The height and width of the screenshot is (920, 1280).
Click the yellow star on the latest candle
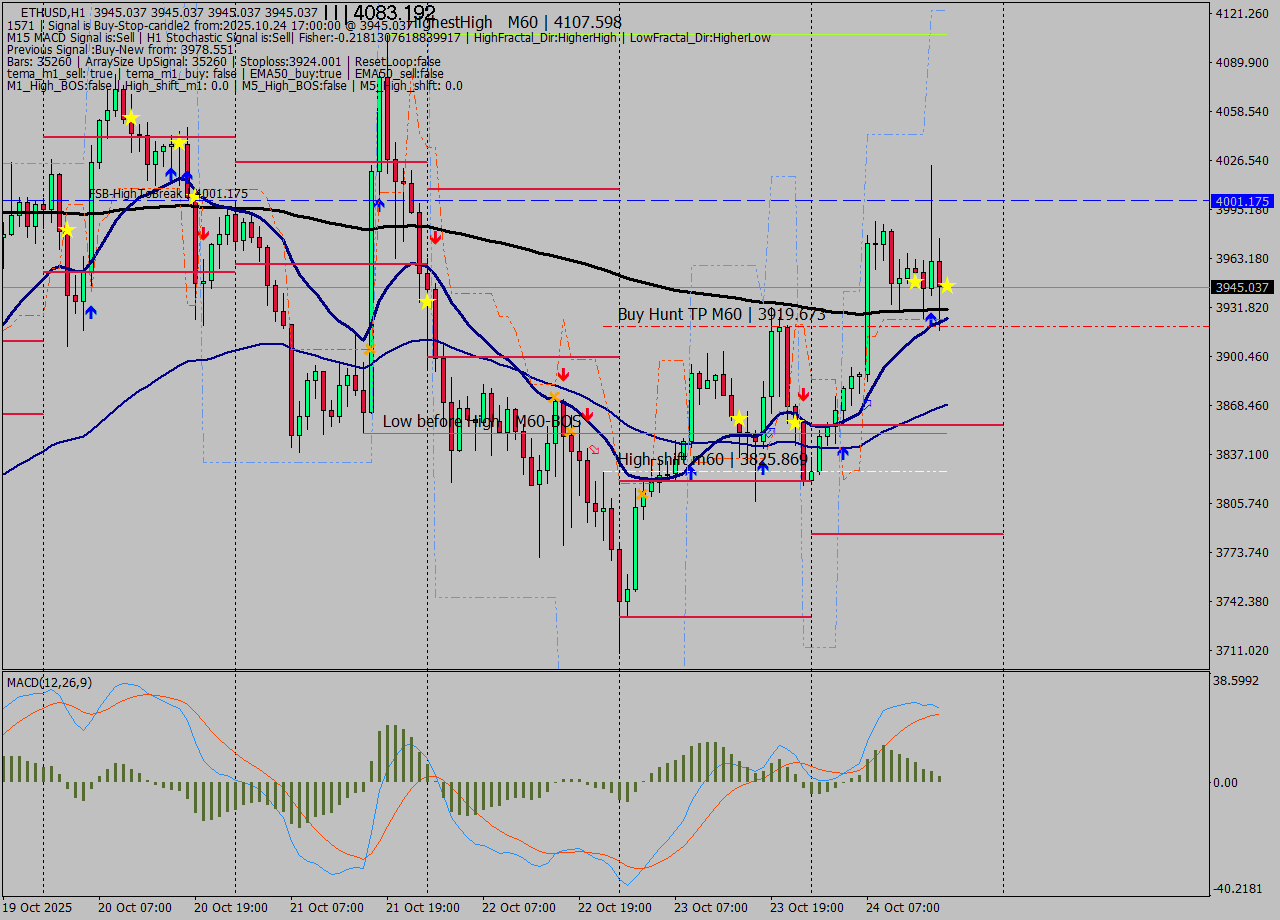946,286
